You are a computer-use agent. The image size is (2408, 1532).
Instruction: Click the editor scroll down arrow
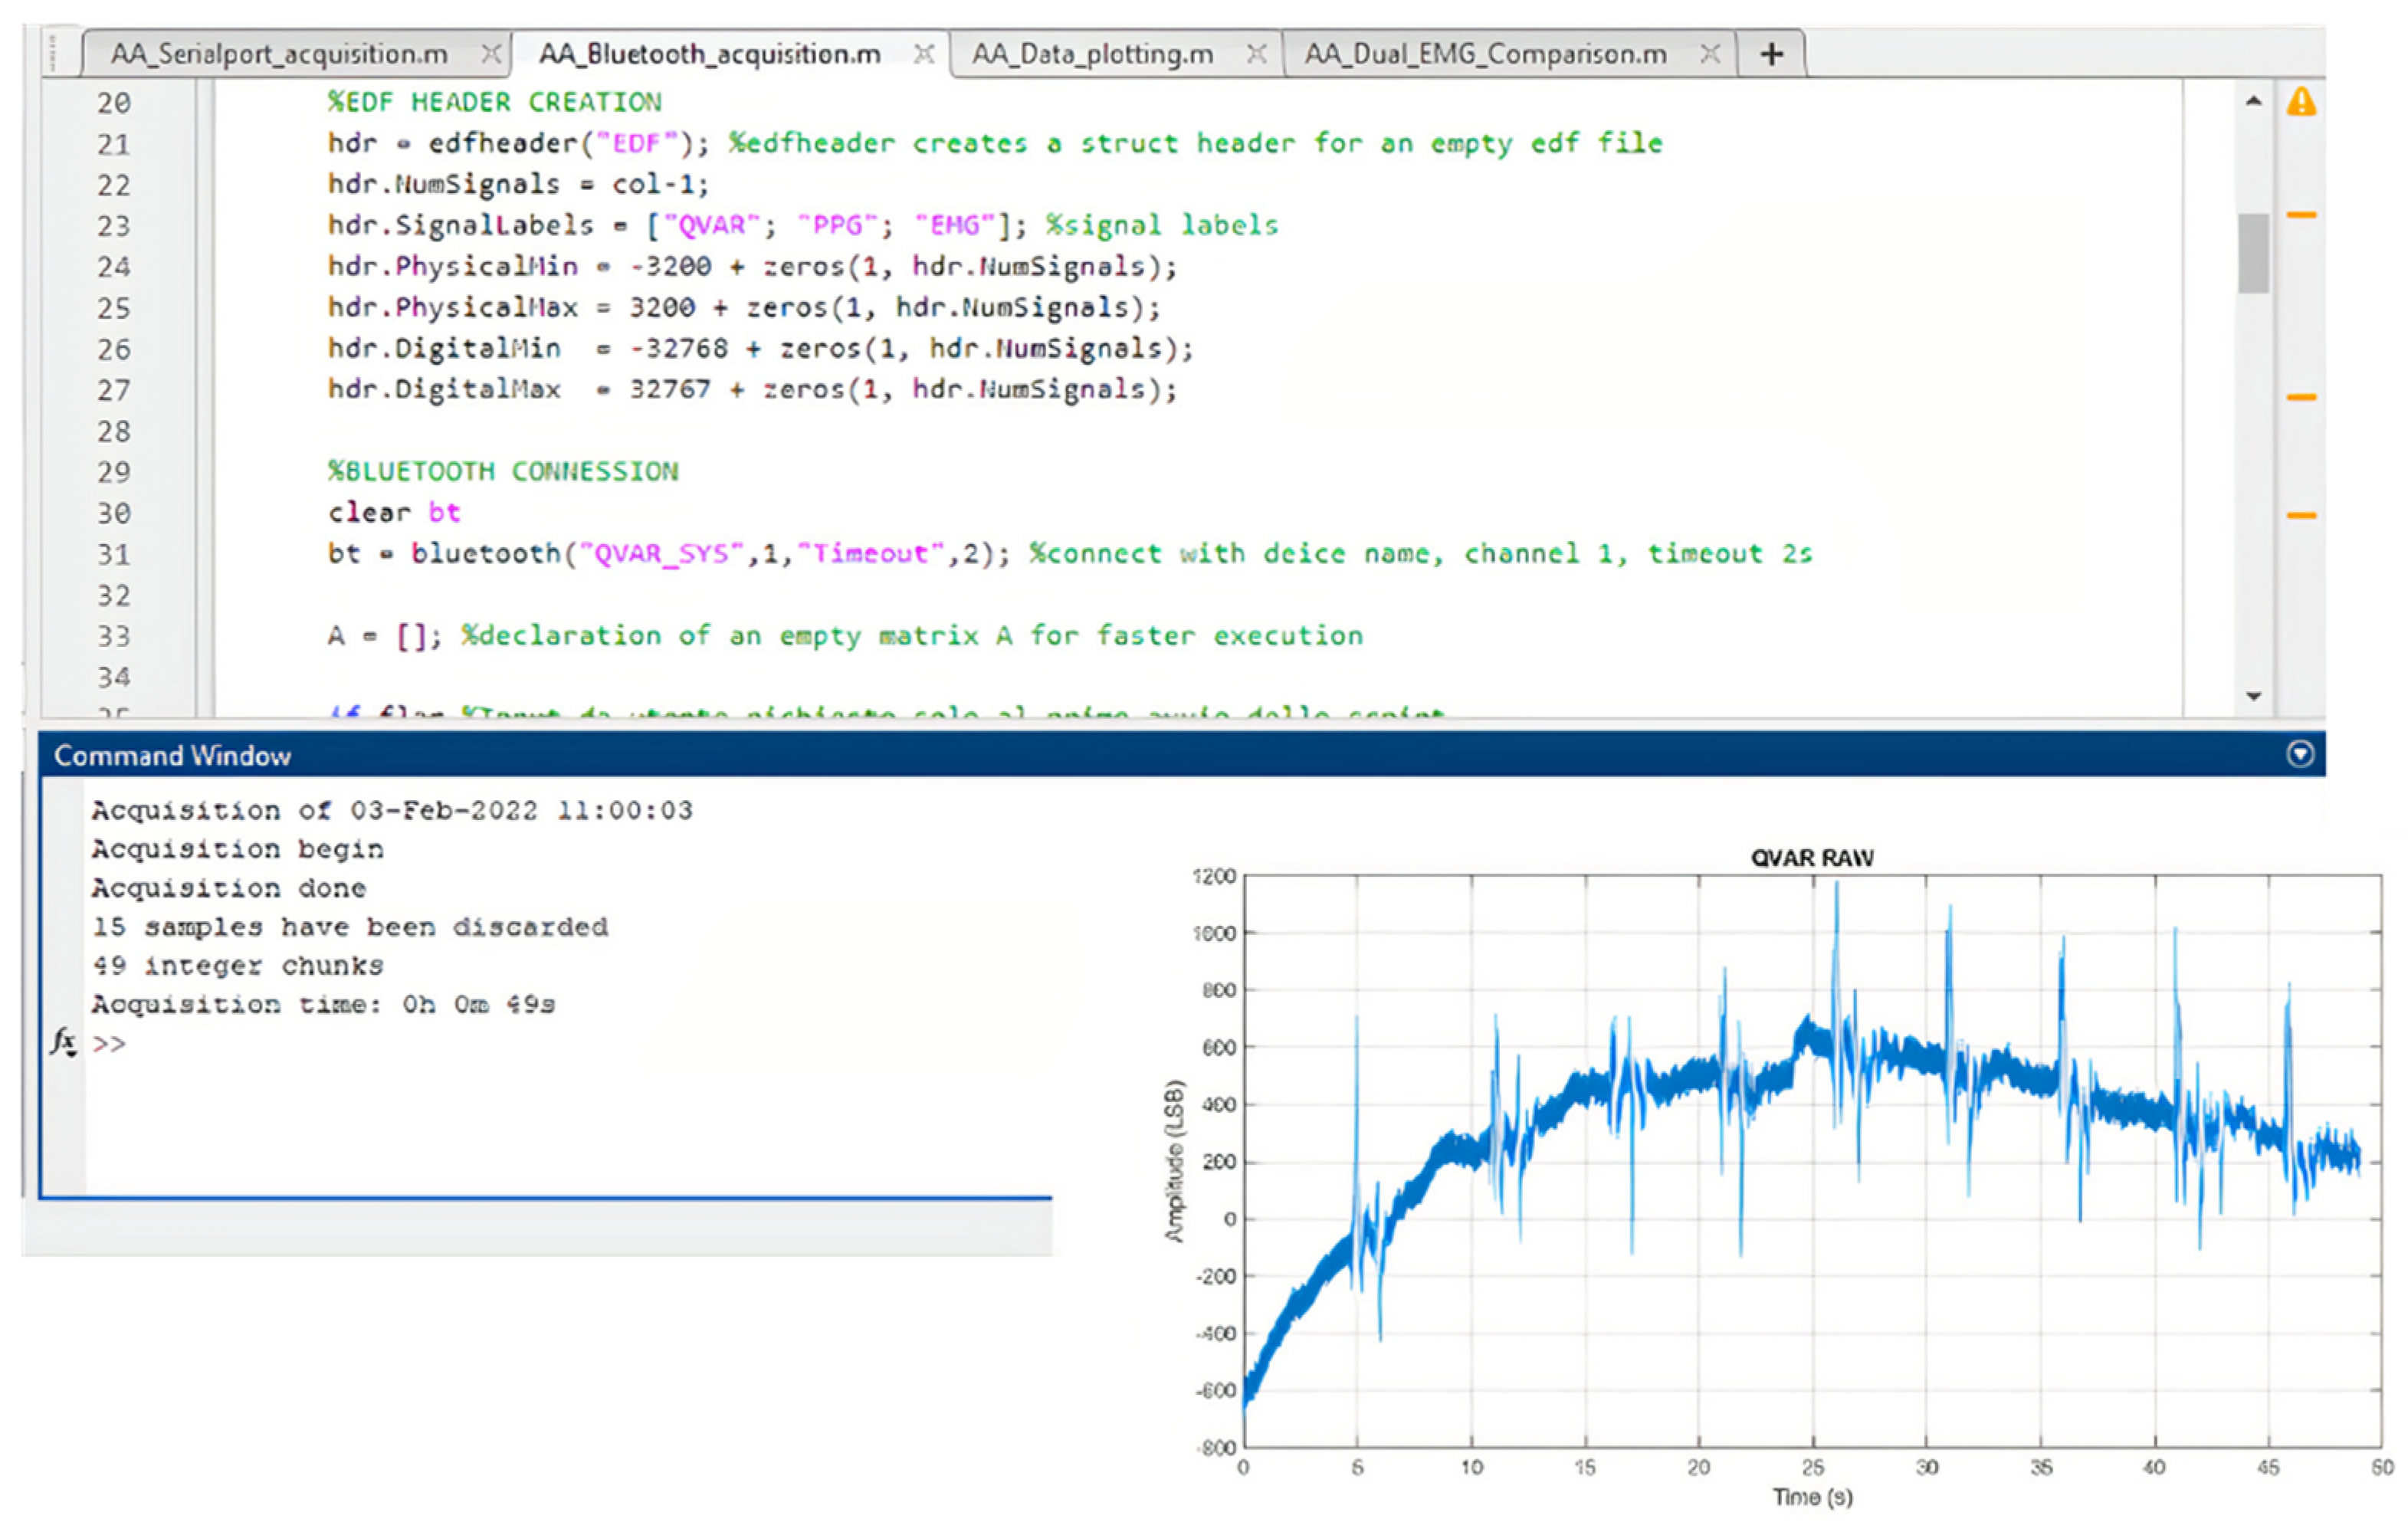[x=2253, y=696]
